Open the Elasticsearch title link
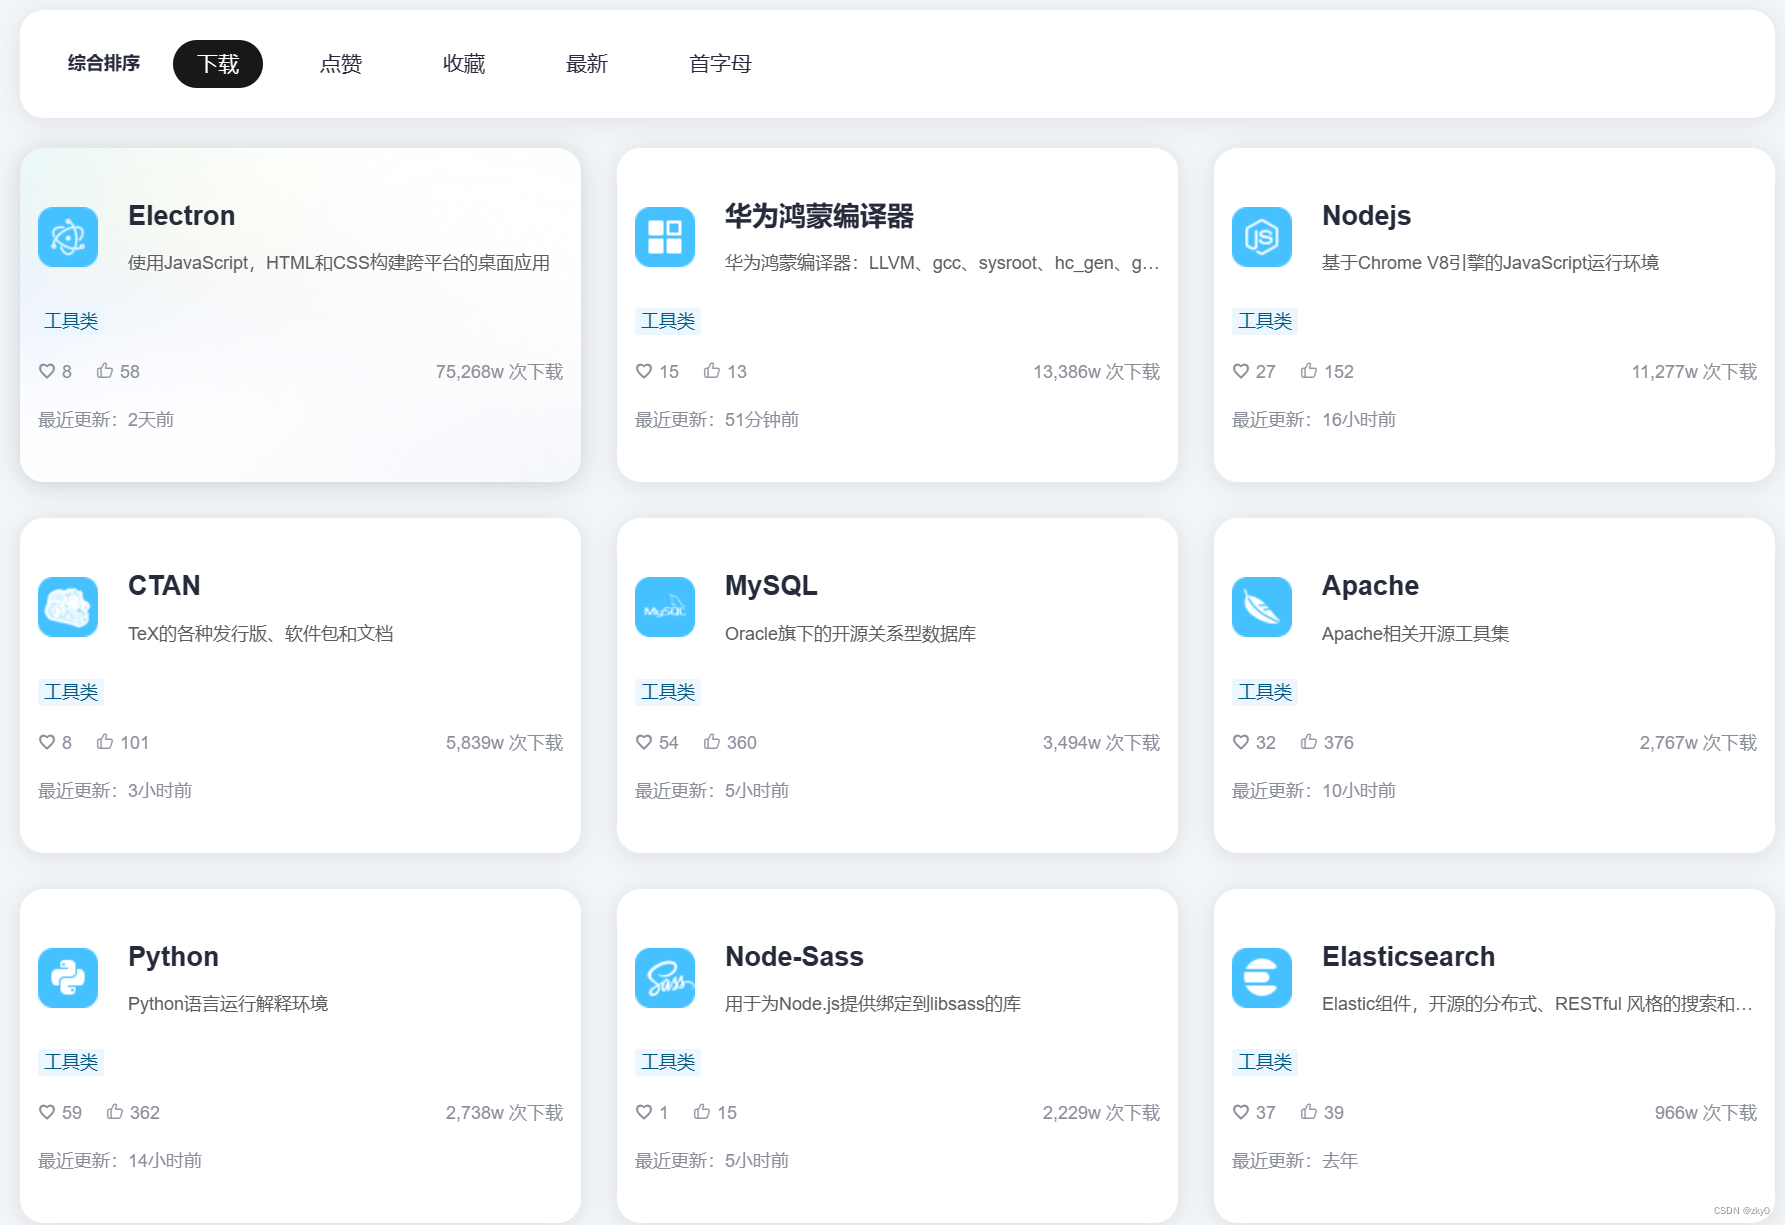 1408,956
